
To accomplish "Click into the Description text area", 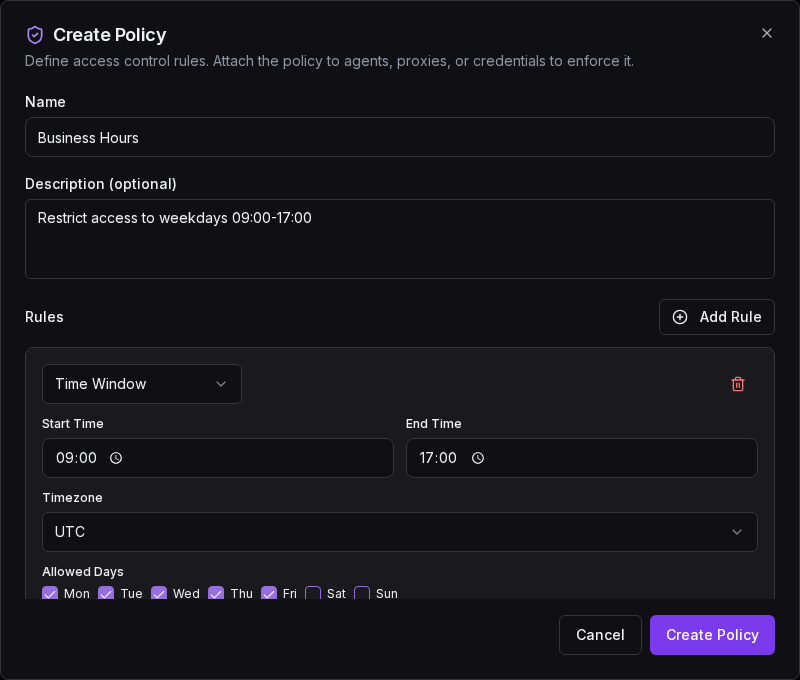I will pyautogui.click(x=399, y=239).
